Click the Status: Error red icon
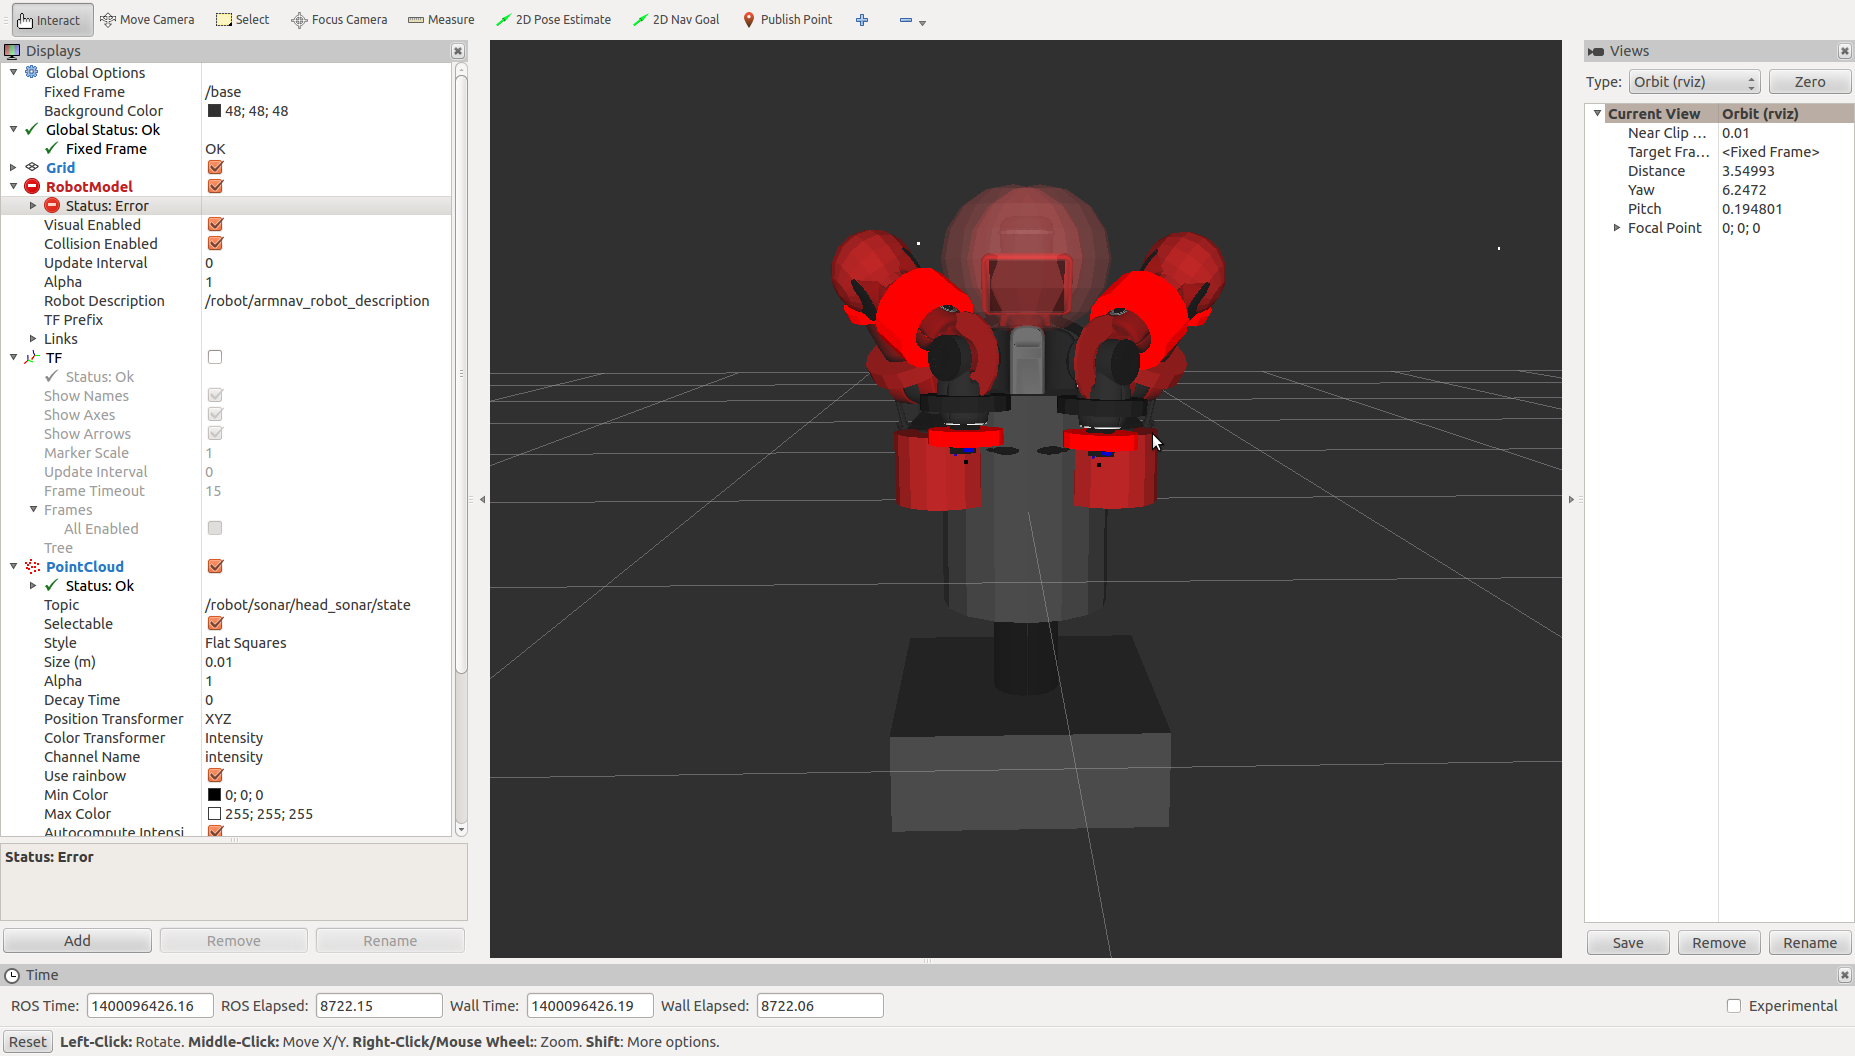 [x=52, y=205]
